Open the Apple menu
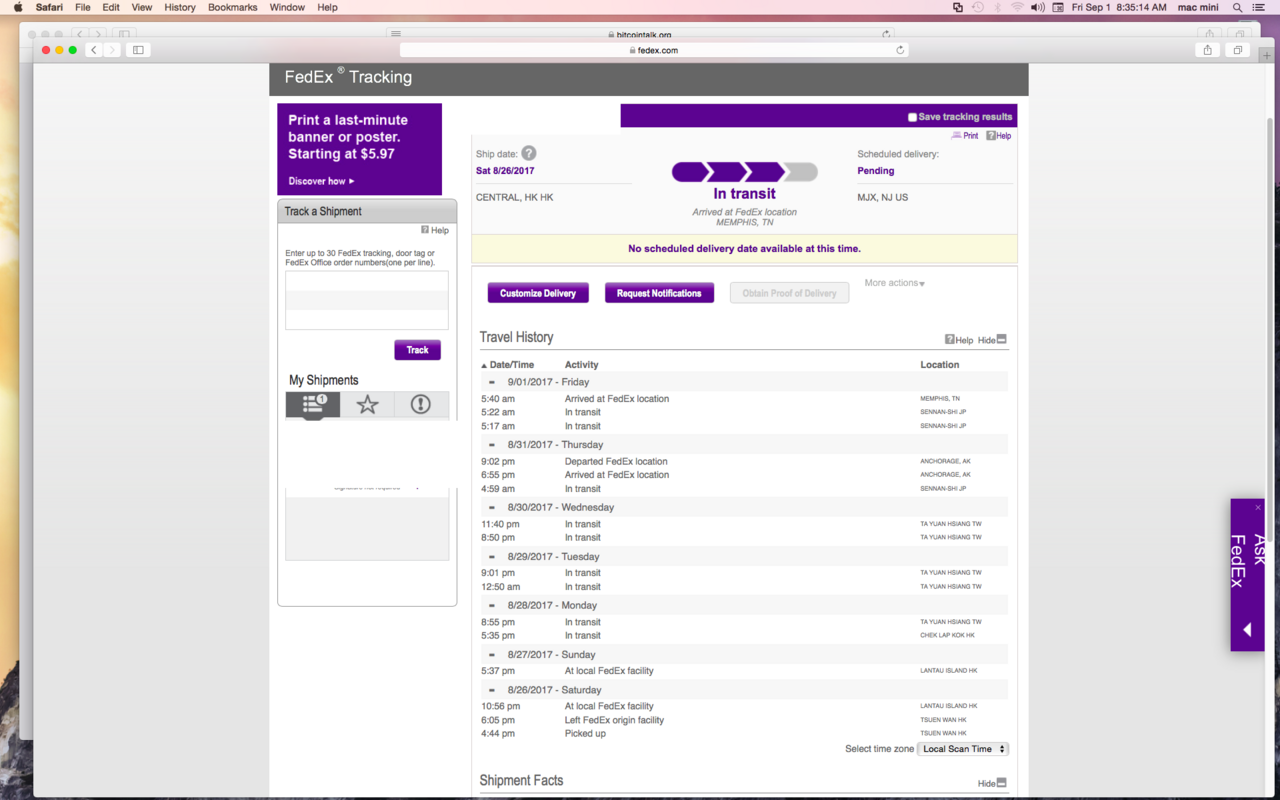The image size is (1280, 800). click(x=17, y=7)
